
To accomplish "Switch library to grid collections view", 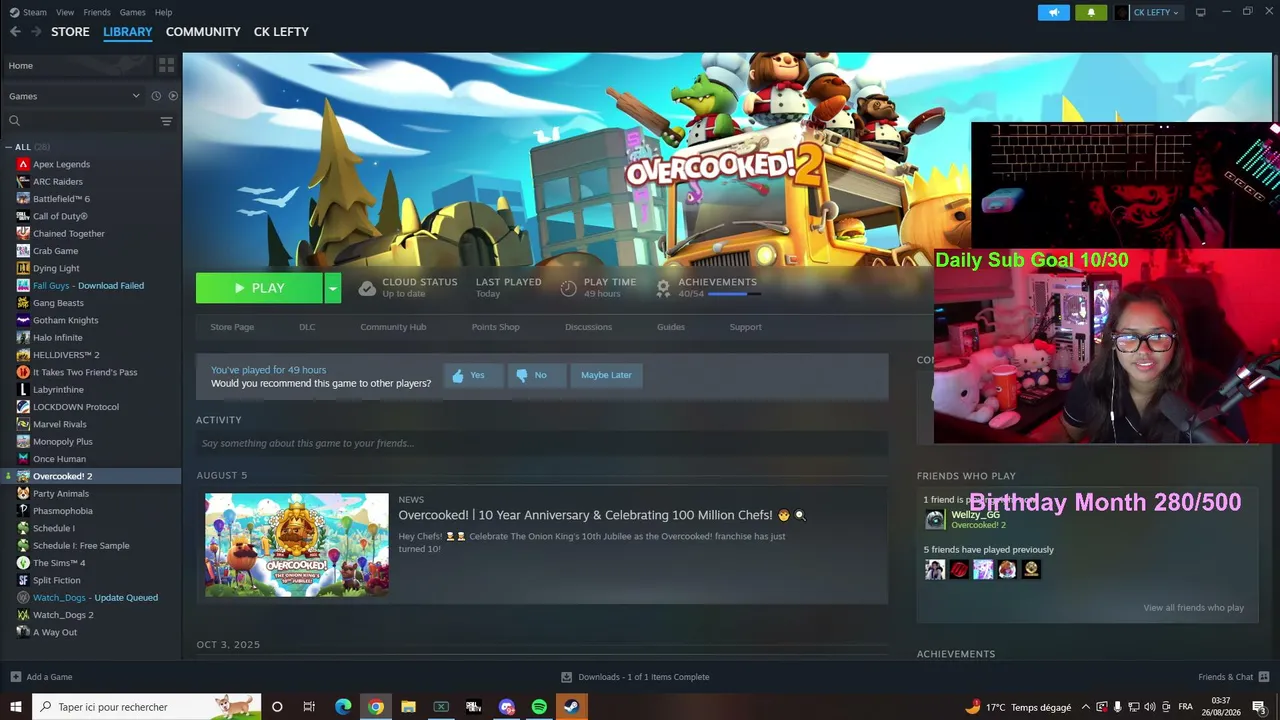I will (166, 65).
